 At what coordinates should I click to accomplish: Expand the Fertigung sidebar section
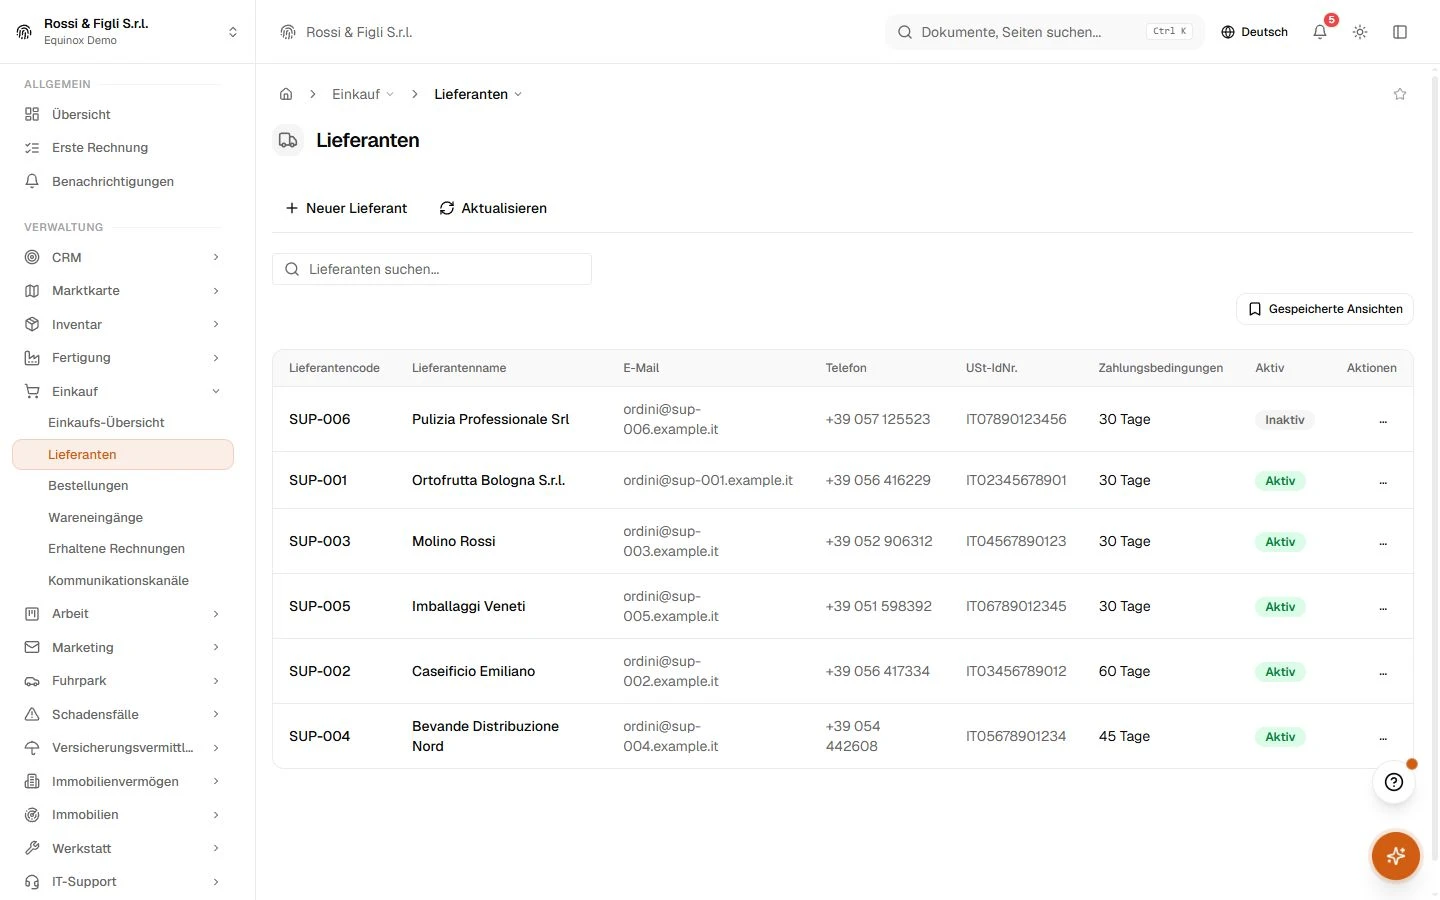click(122, 358)
